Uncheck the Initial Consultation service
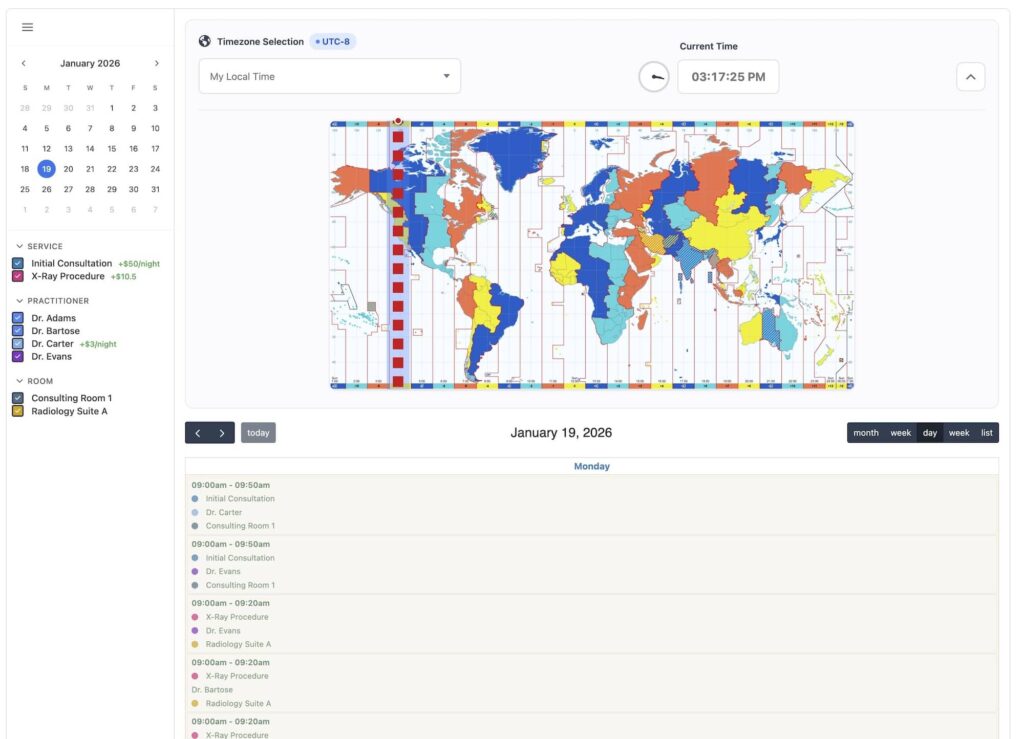This screenshot has width=1024, height=739. click(x=18, y=264)
